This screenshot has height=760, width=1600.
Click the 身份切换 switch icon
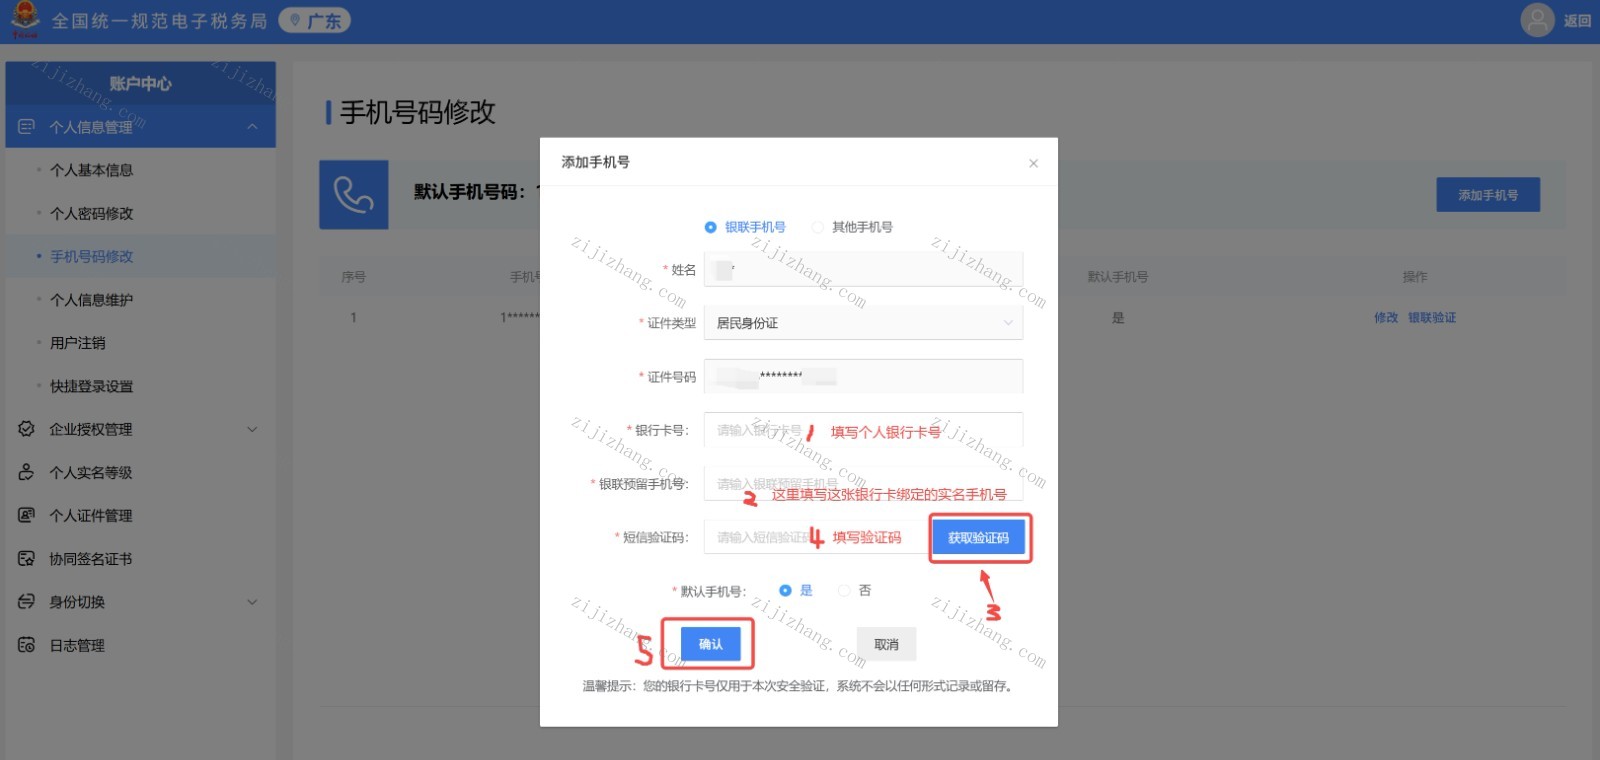point(27,601)
